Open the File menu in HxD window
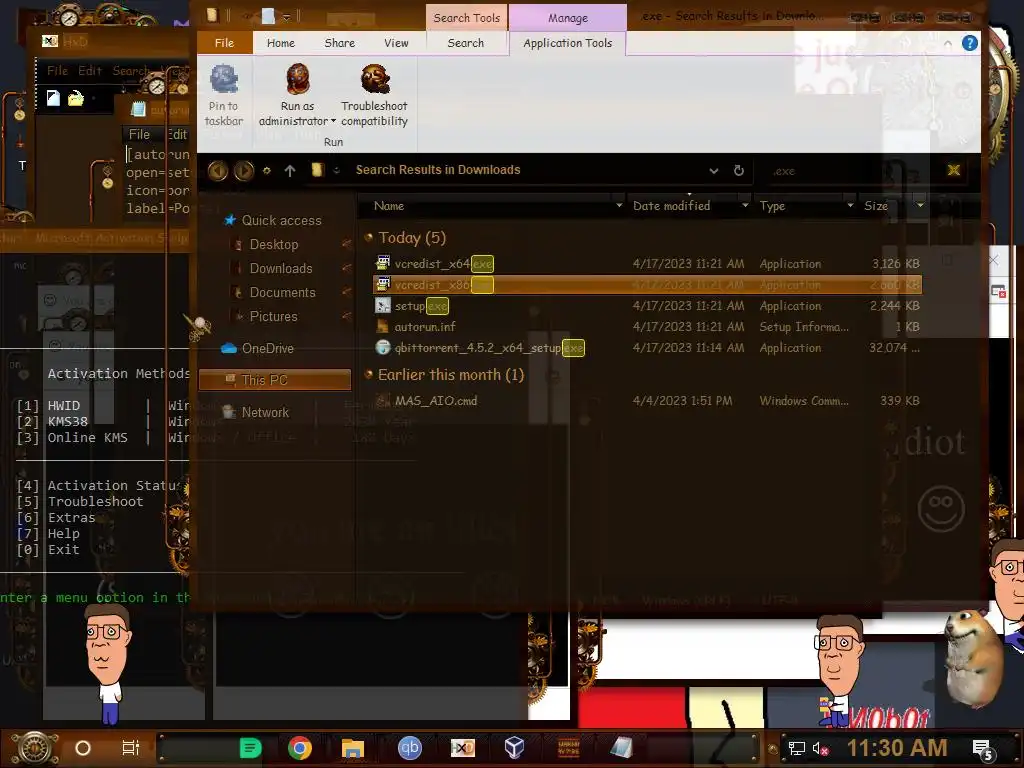 [57, 71]
